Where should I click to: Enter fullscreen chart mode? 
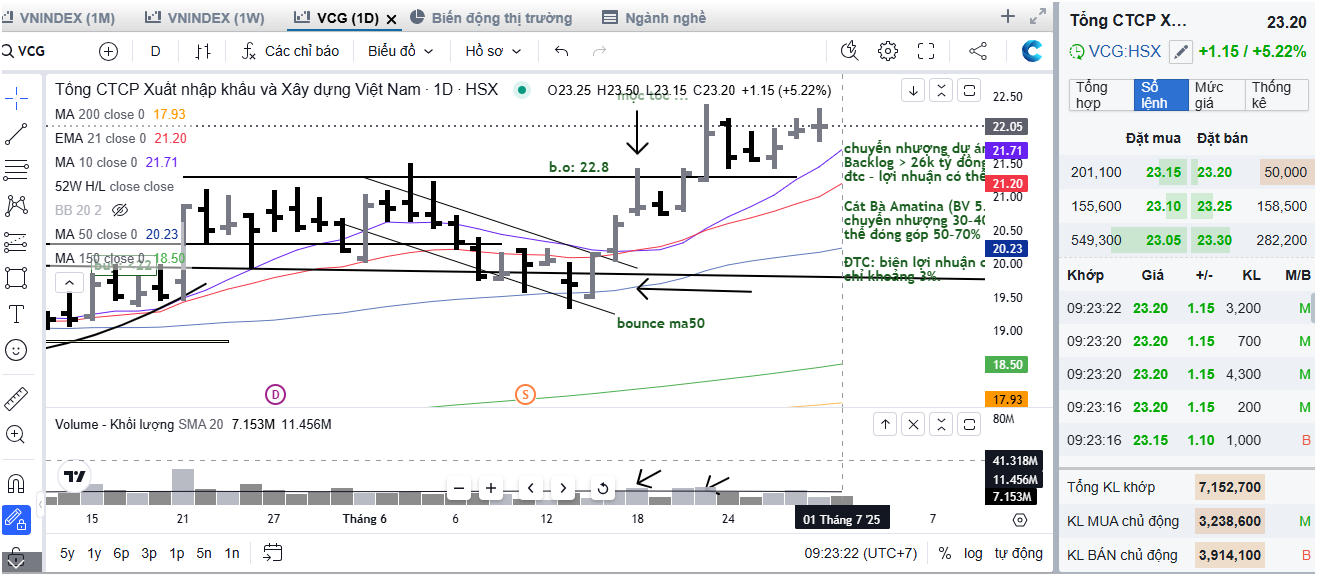coord(926,51)
